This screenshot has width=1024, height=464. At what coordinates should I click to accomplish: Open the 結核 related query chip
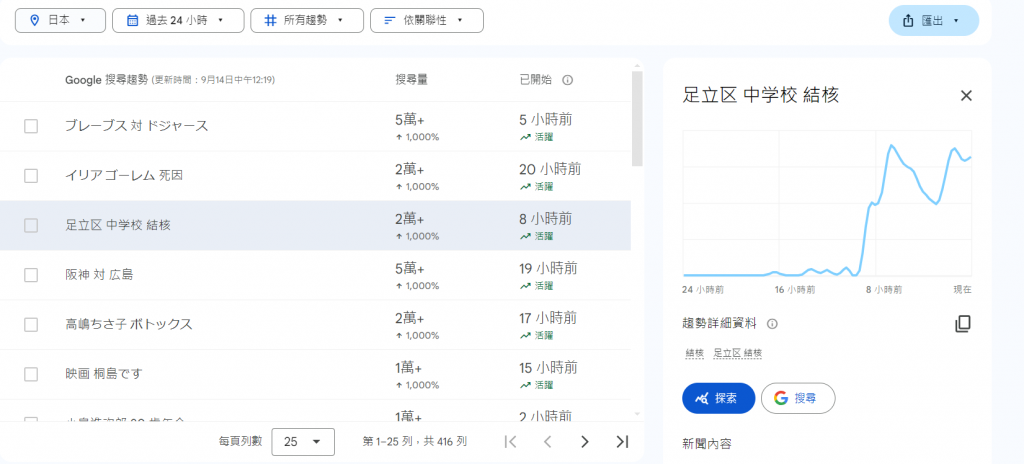695,353
